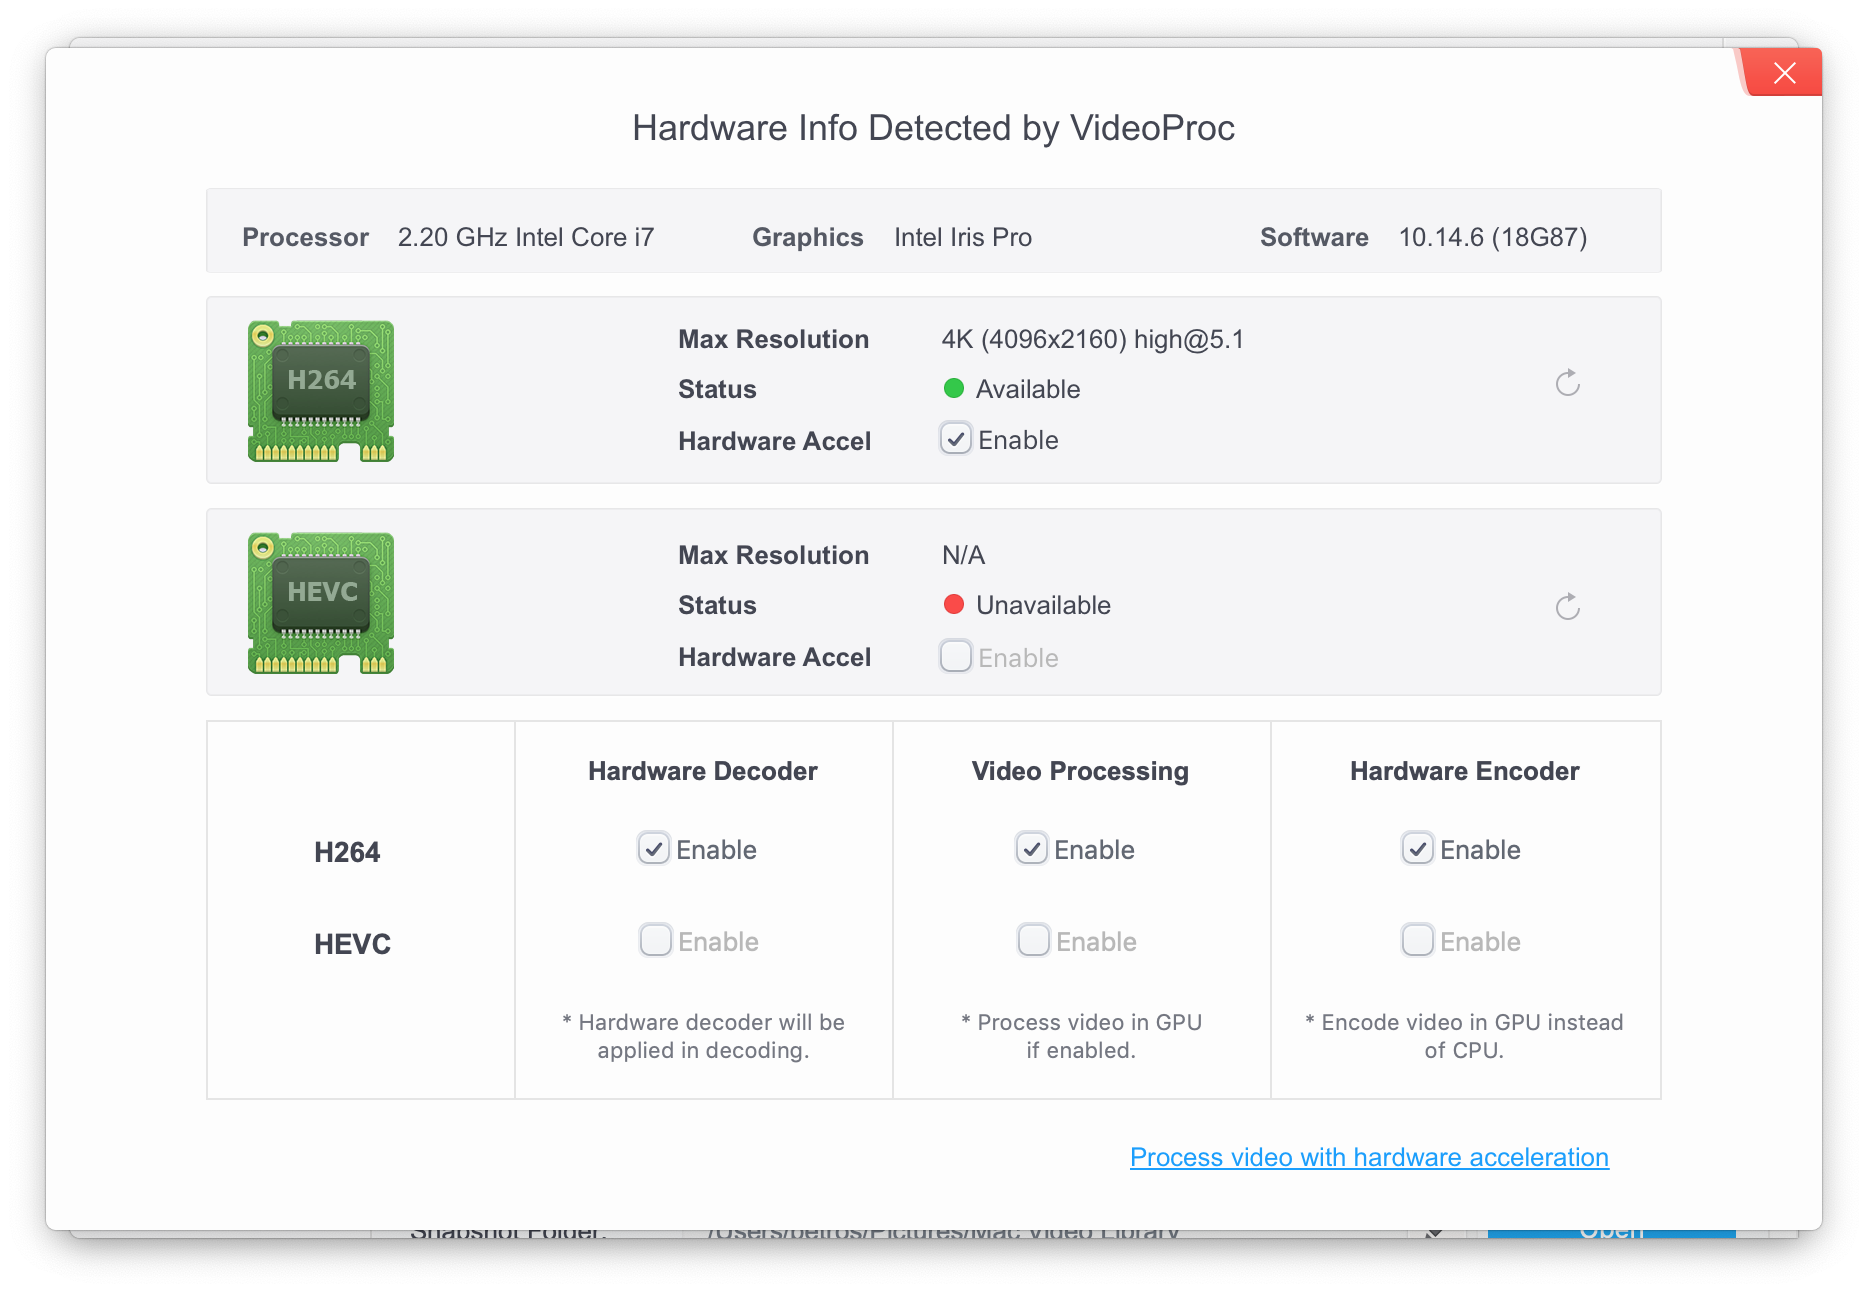The width and height of the screenshot is (1868, 1292).
Task: Click the '10.14.6 (18G87)' software version
Action: point(1493,237)
